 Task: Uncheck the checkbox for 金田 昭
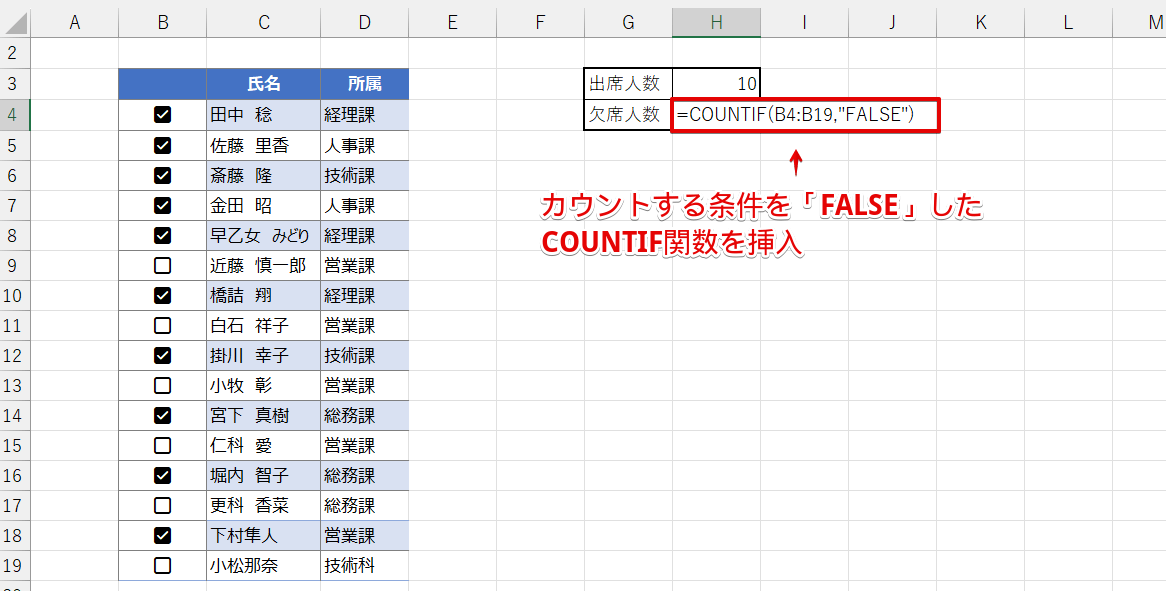pos(162,205)
